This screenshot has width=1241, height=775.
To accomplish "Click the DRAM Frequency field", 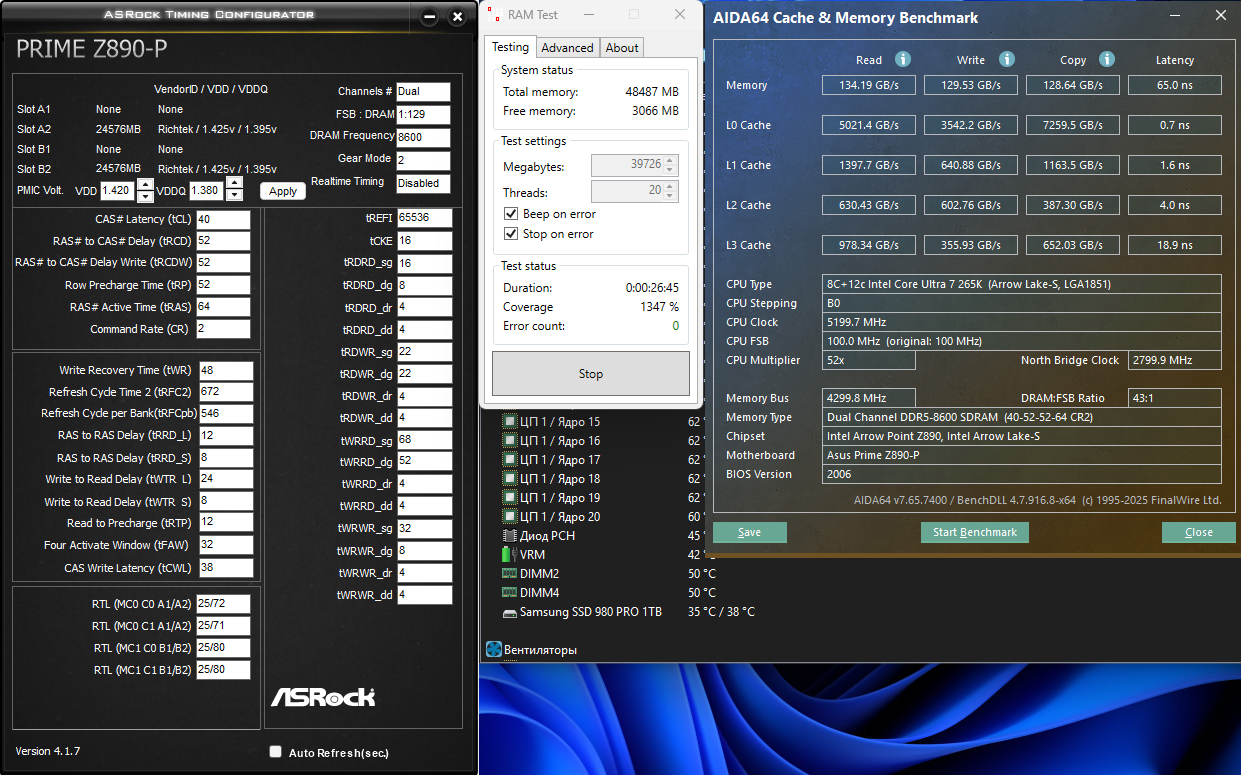I will pos(423,137).
